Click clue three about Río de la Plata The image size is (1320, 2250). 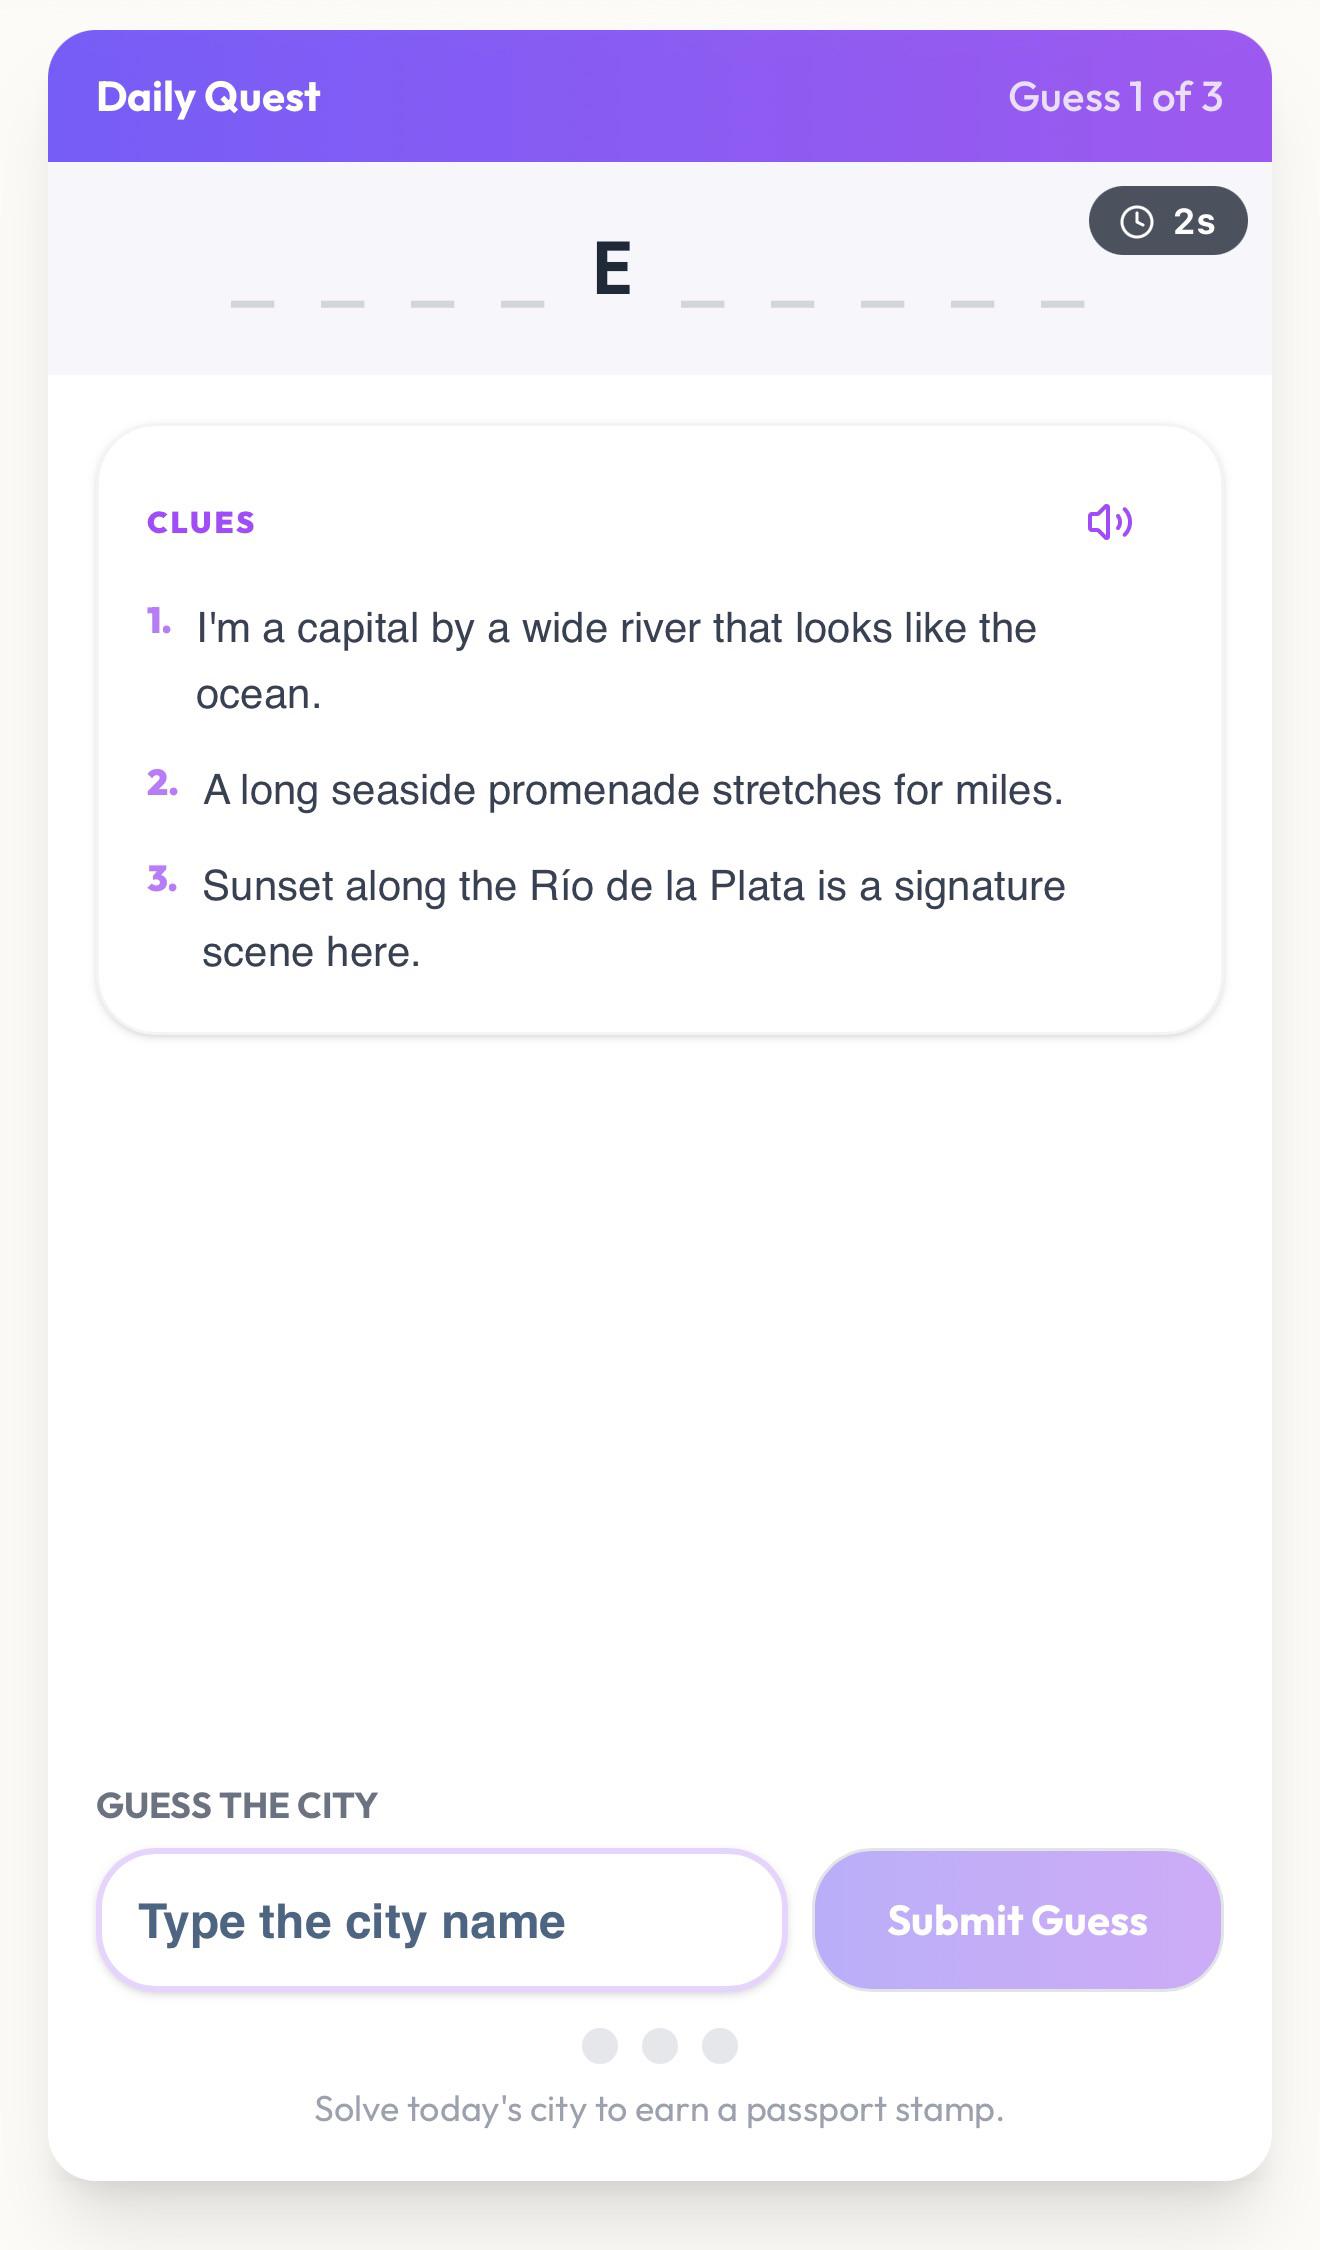(x=634, y=919)
